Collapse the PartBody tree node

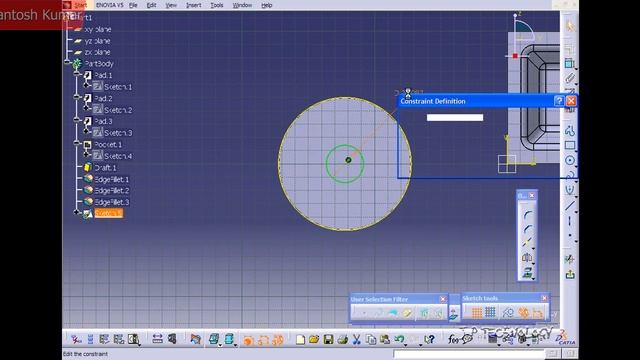67,62
